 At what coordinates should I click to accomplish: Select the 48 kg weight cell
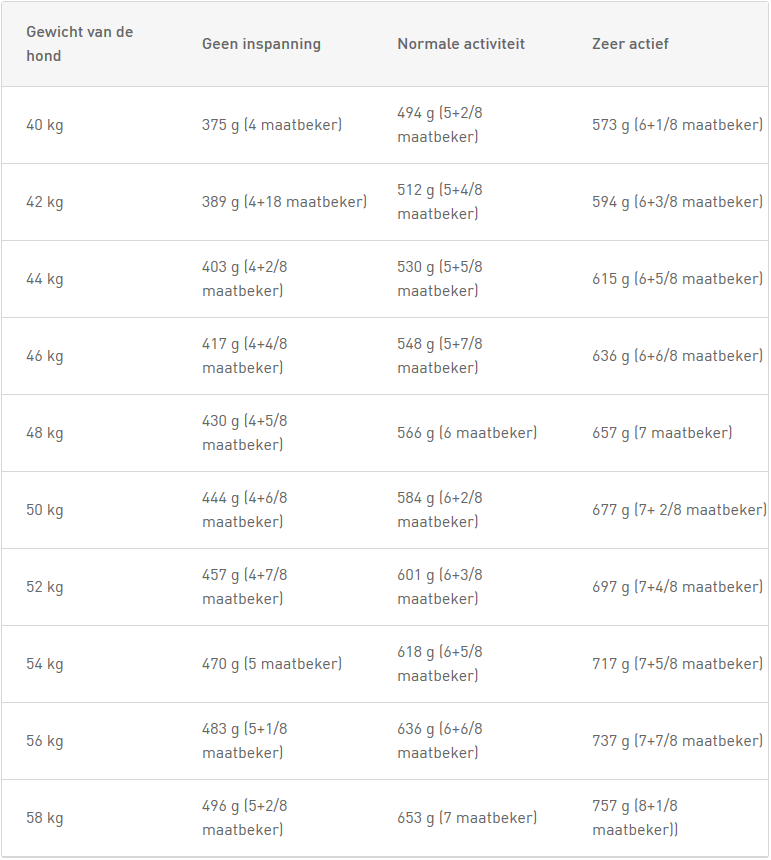[45, 433]
